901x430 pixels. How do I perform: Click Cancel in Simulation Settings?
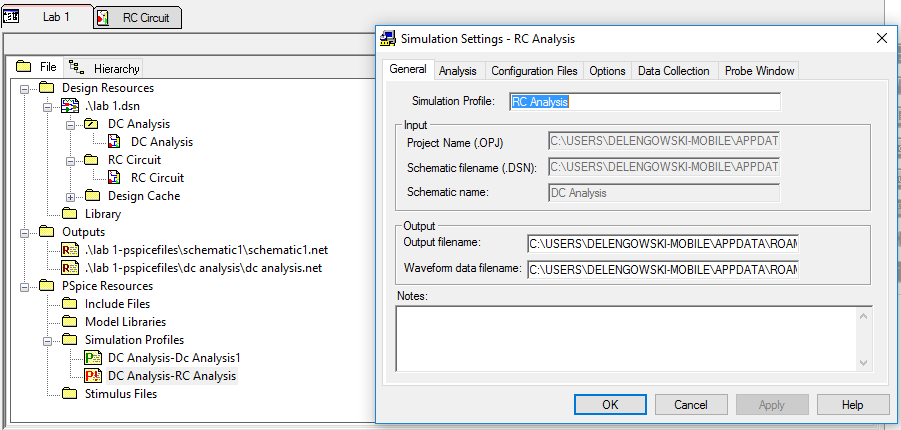(691, 405)
